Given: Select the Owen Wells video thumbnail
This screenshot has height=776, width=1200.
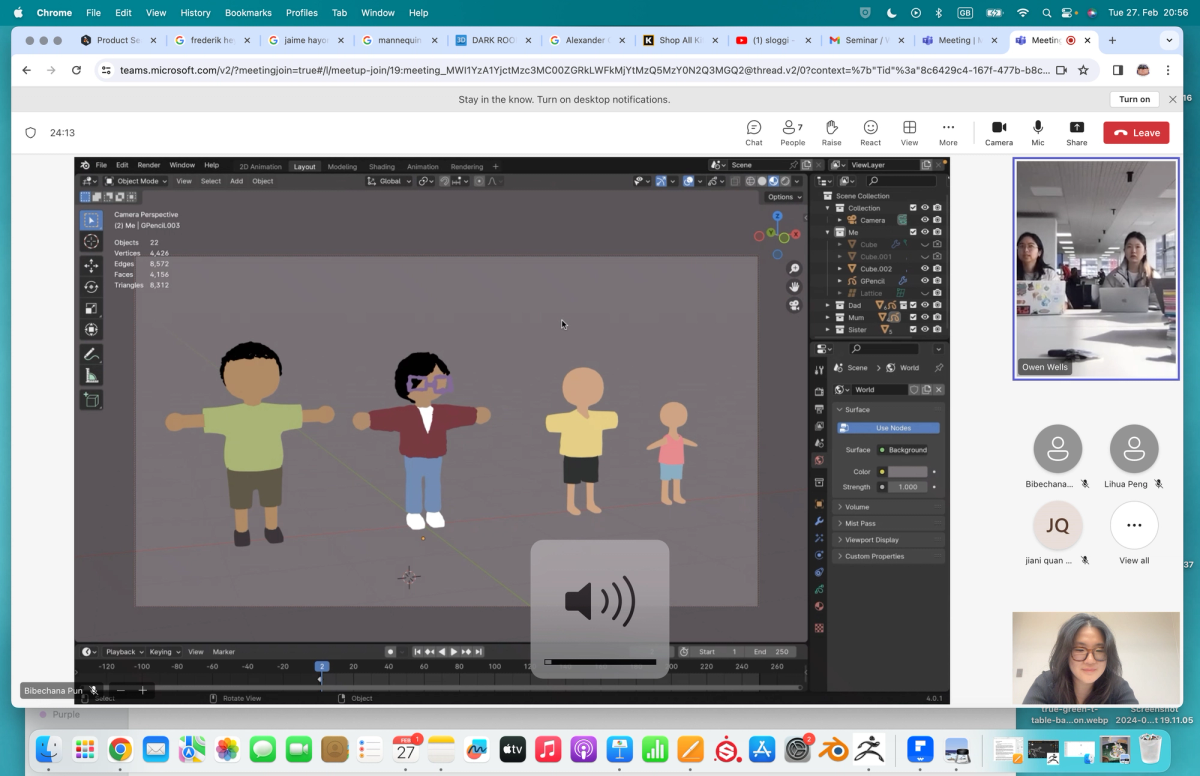Looking at the screenshot, I should pyautogui.click(x=1096, y=269).
